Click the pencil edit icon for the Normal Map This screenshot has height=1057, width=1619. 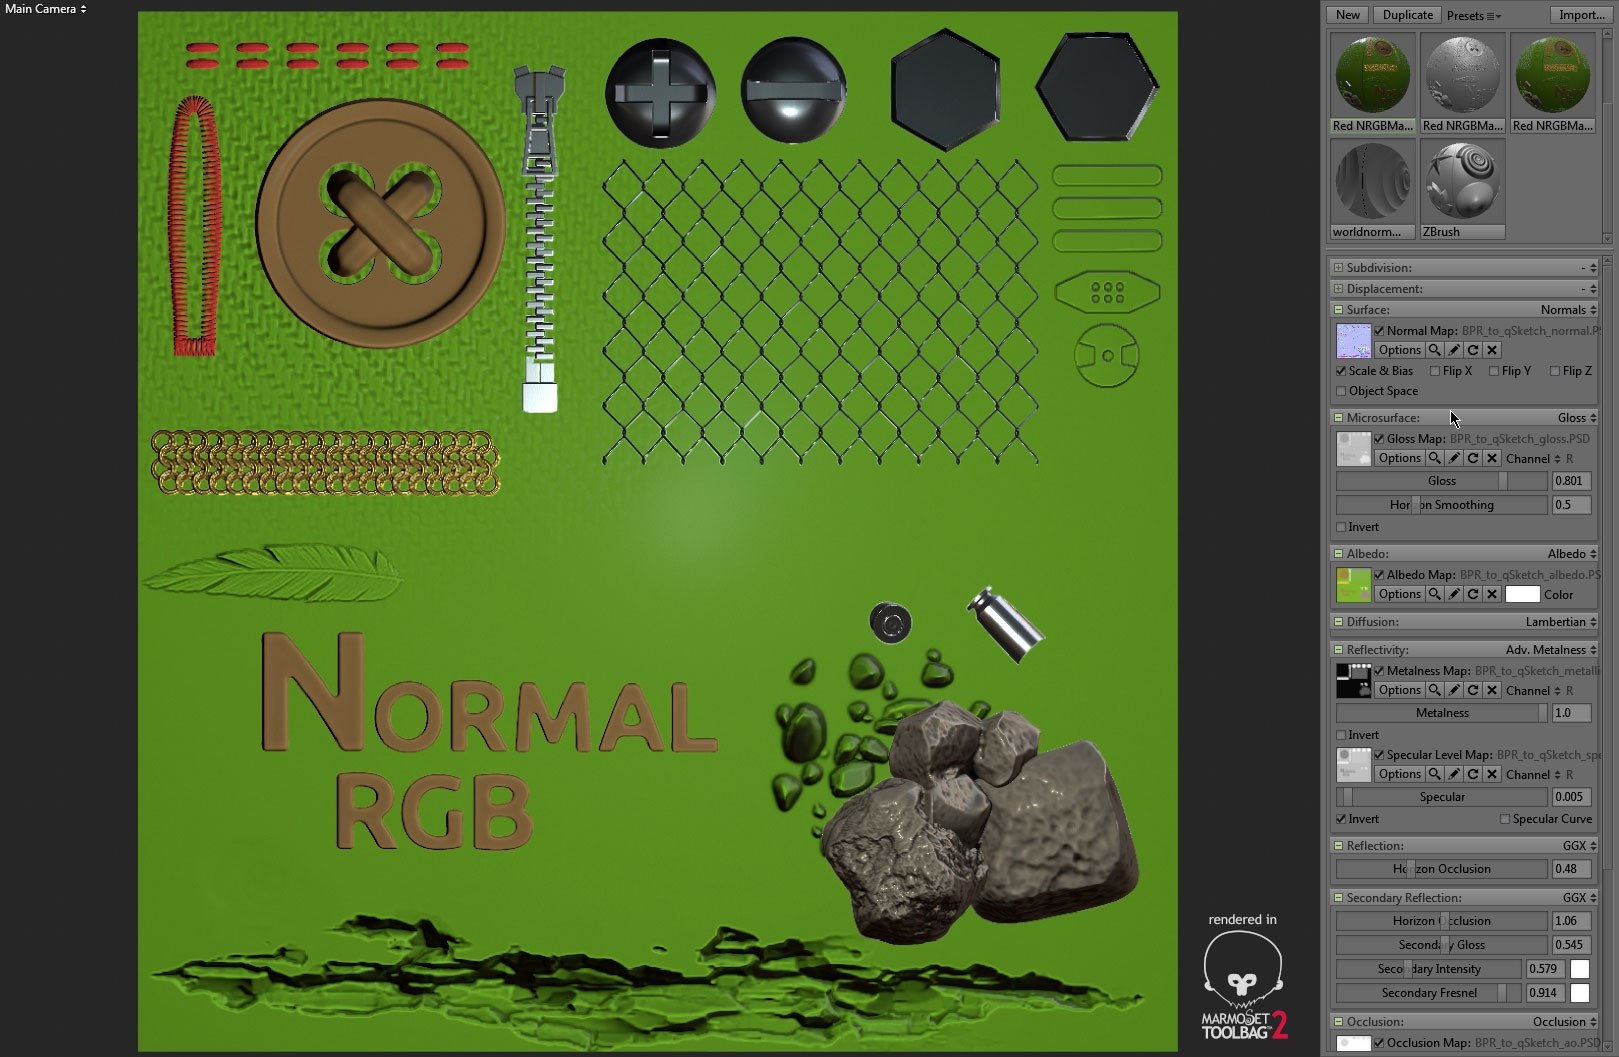pyautogui.click(x=1453, y=350)
